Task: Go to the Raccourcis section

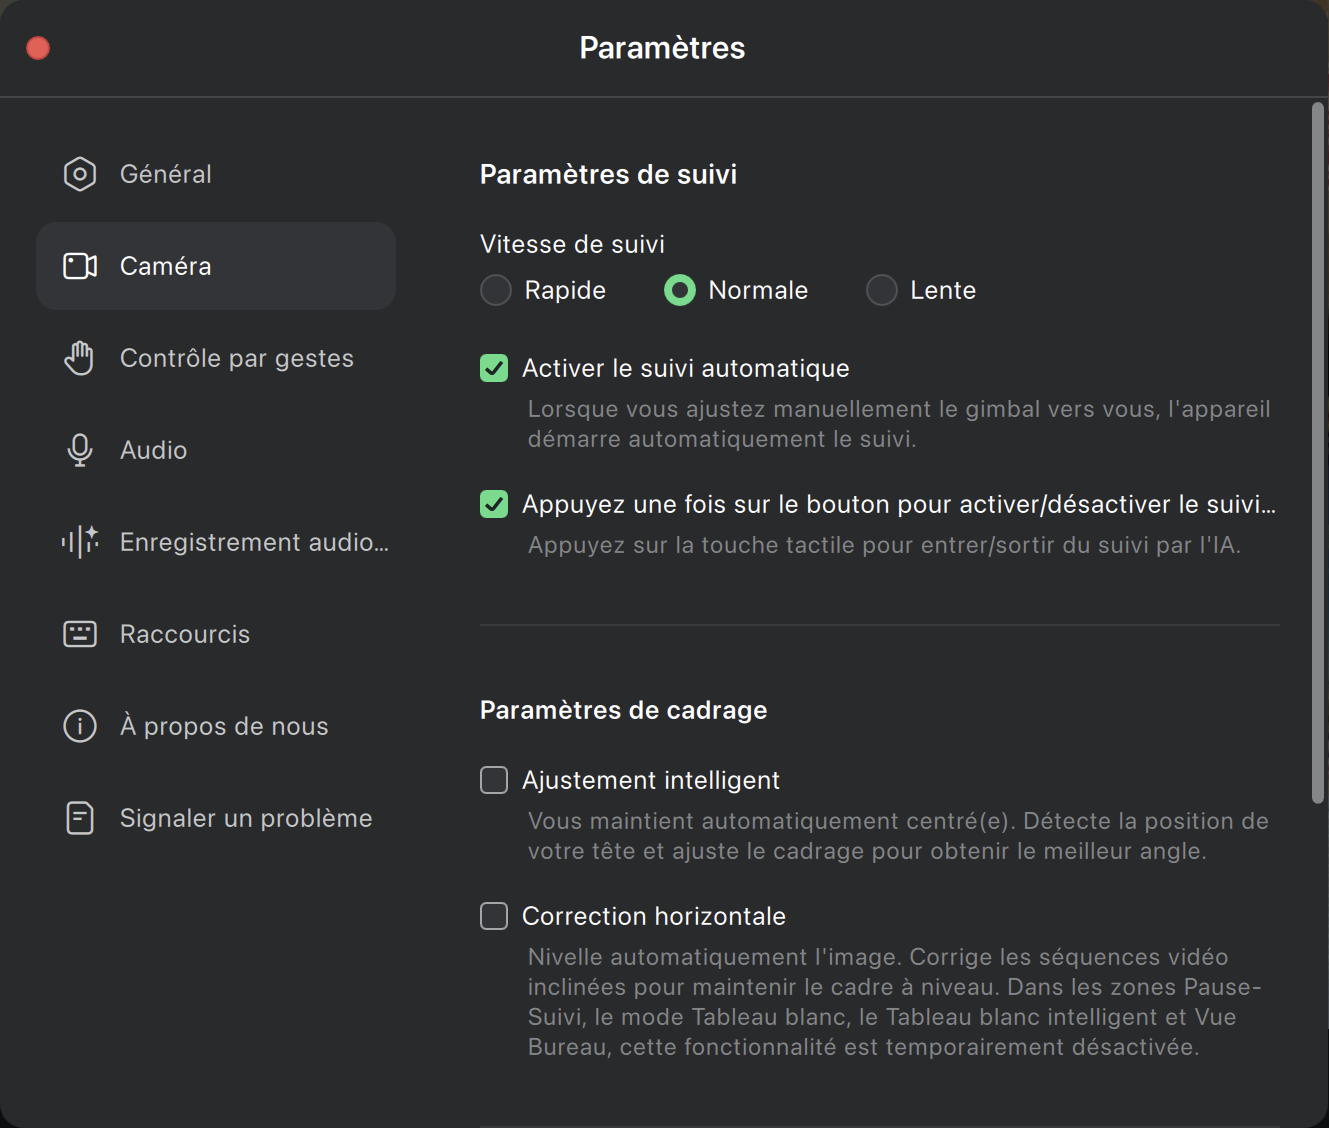Action: coord(185,634)
